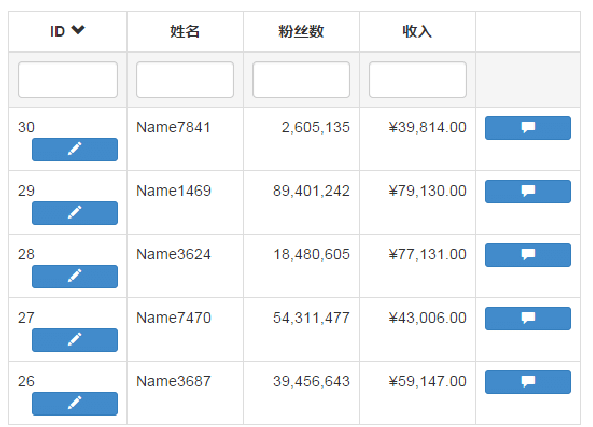Click the edit pencil button for ID 29
The height and width of the screenshot is (427, 593).
coord(75,213)
